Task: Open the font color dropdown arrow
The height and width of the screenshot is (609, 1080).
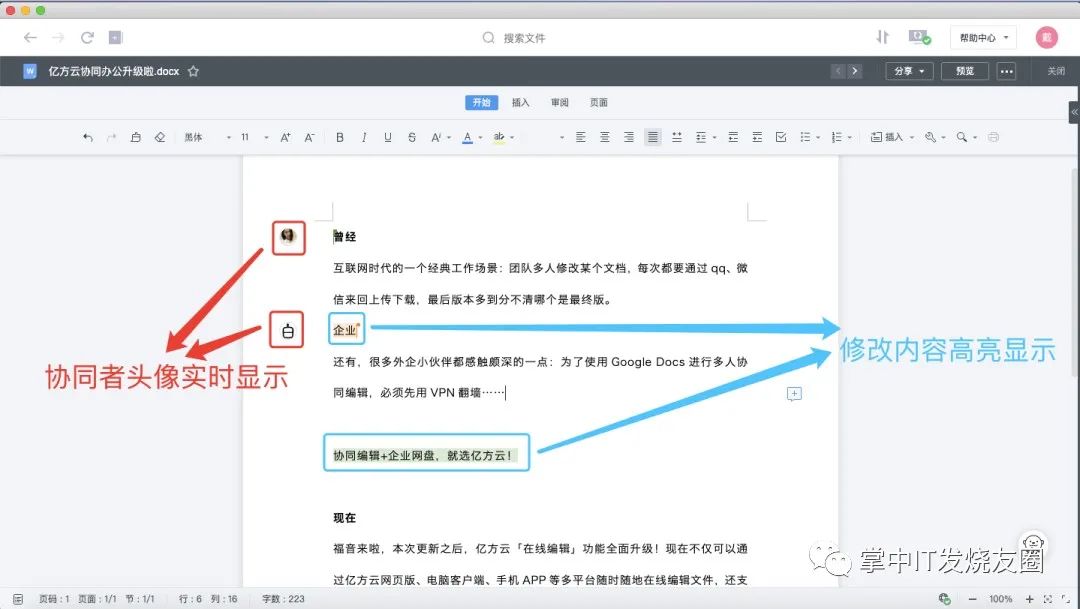Action: pyautogui.click(x=480, y=138)
